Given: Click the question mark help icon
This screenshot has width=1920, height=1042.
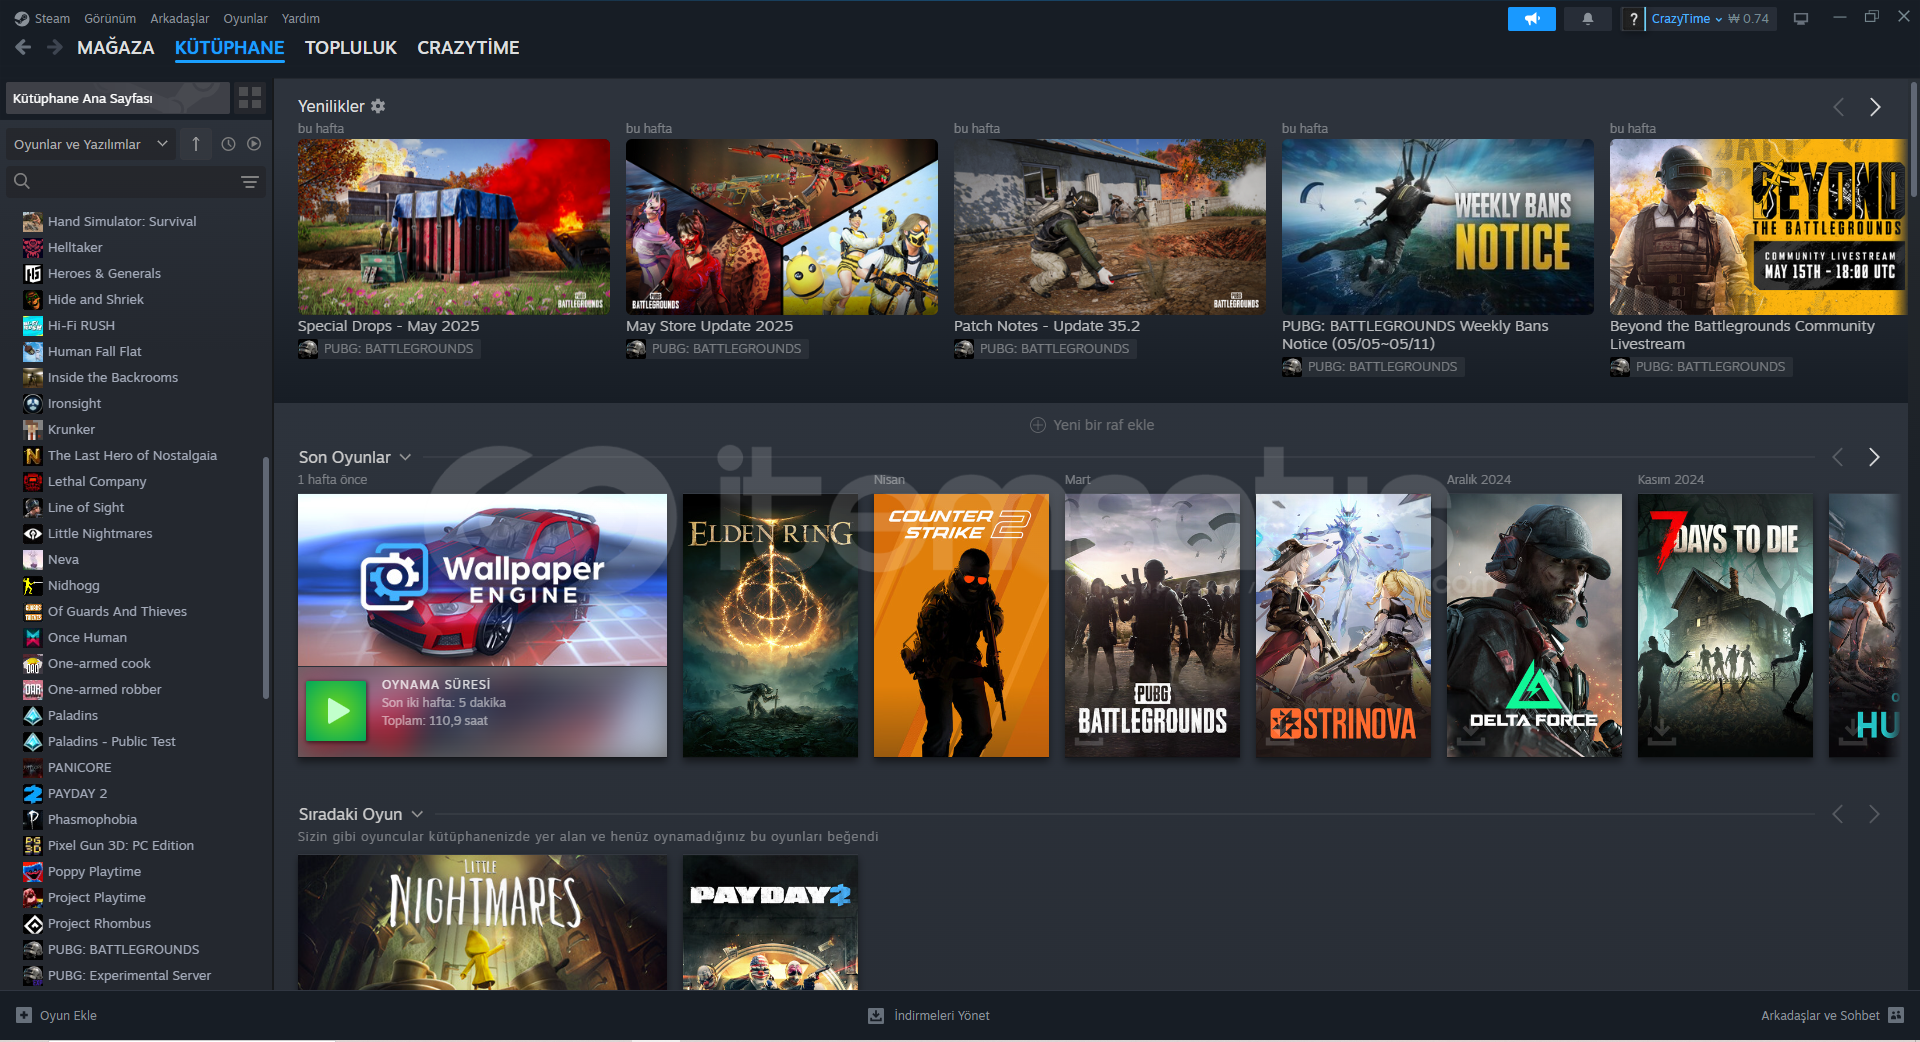Looking at the screenshot, I should coord(1633,19).
